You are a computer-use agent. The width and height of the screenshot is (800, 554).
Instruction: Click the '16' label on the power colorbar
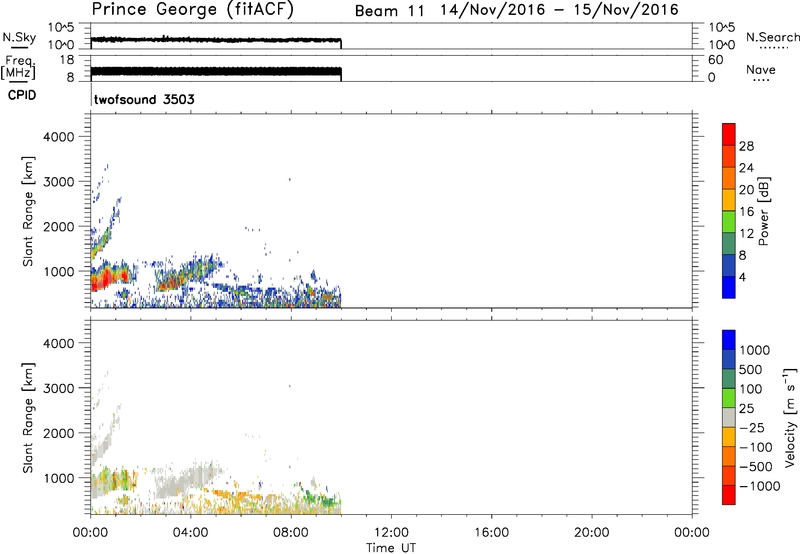point(746,212)
